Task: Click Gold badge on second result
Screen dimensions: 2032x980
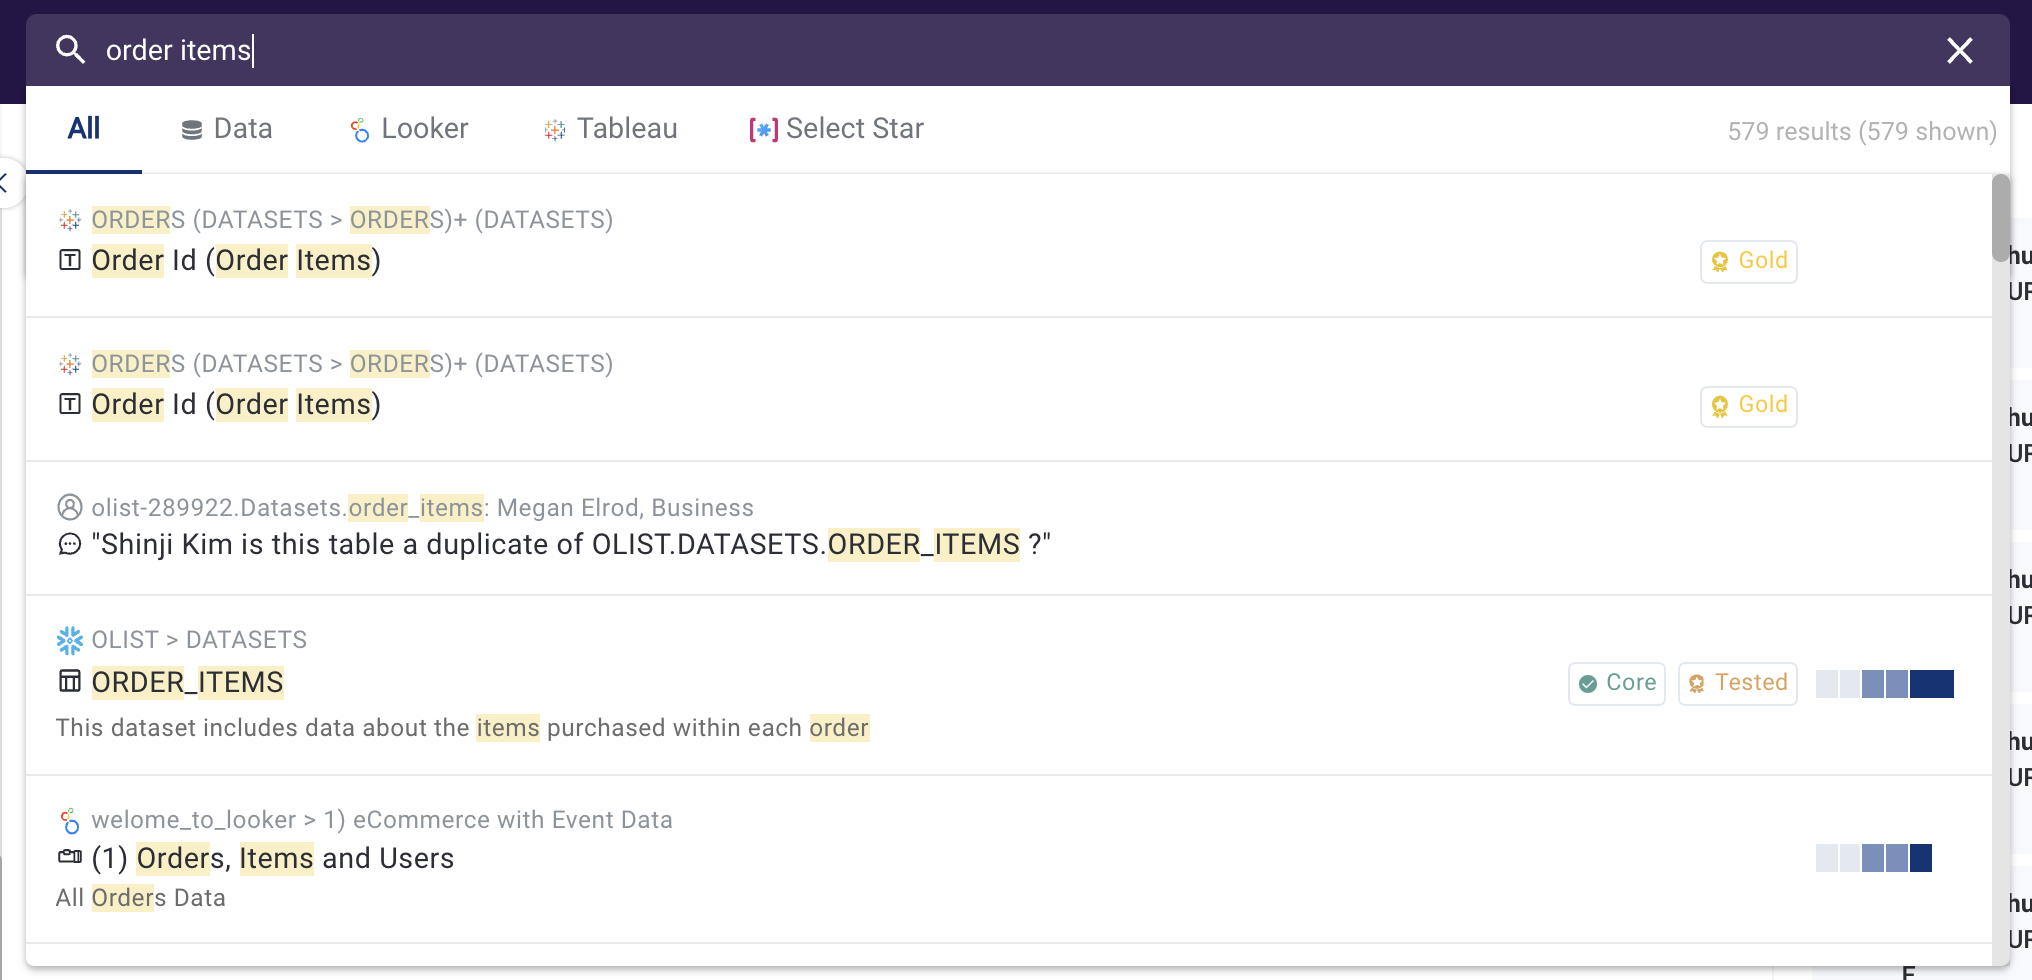Action: pos(1749,406)
